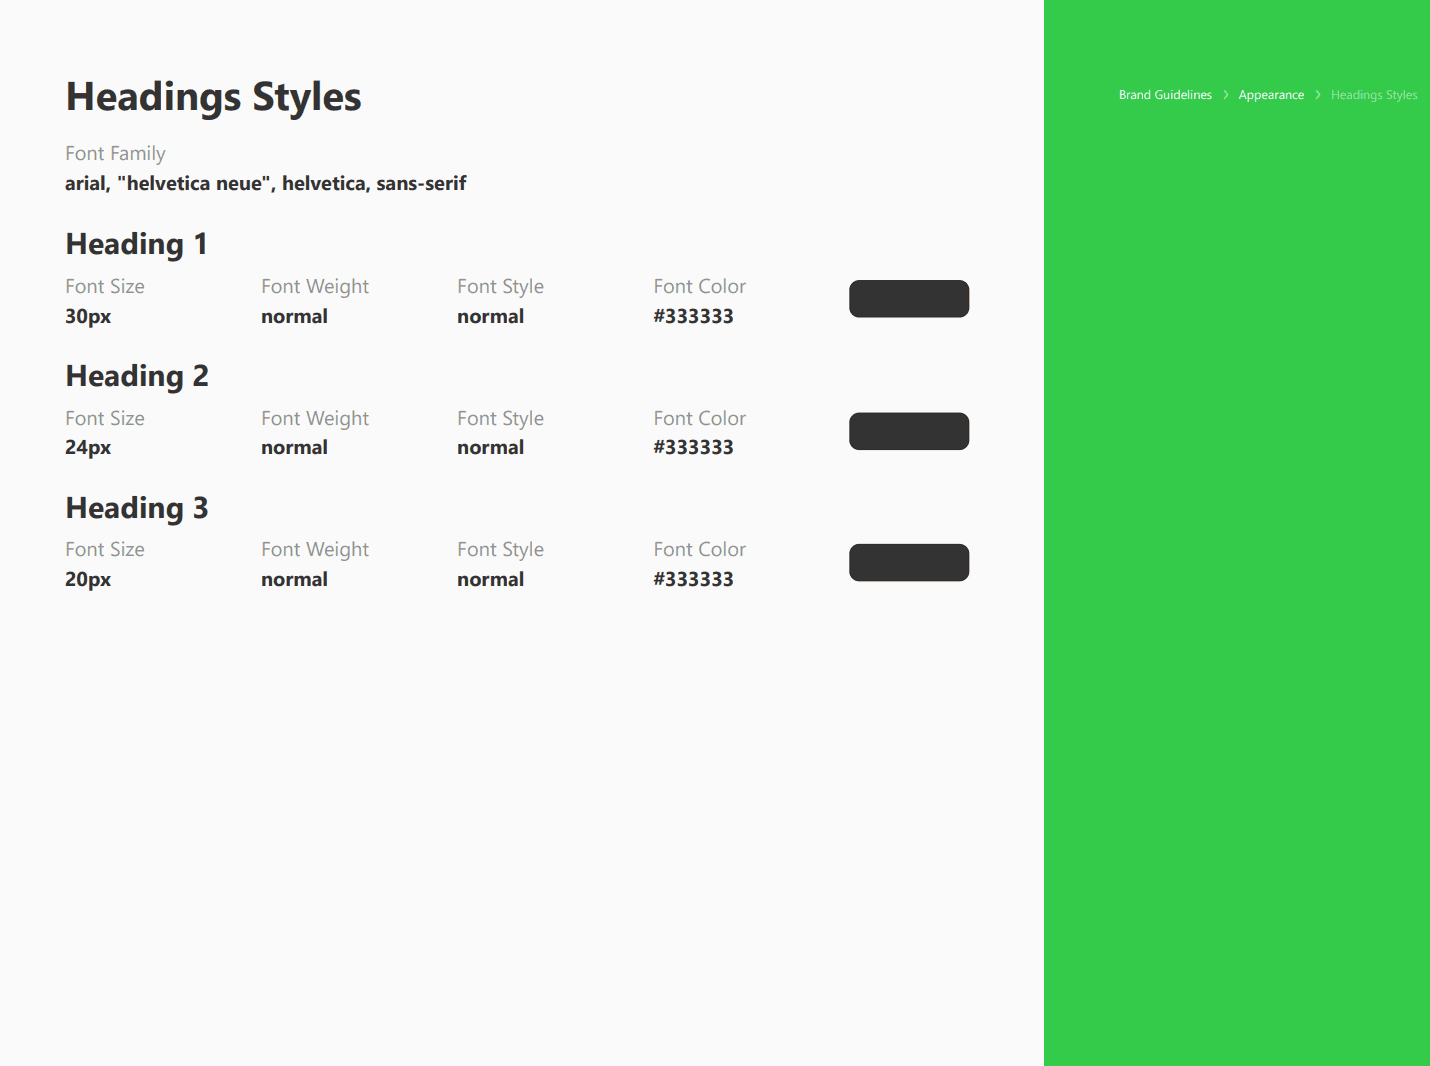1430x1066 pixels.
Task: Click the Heading 2 color swatch
Action: click(x=908, y=431)
